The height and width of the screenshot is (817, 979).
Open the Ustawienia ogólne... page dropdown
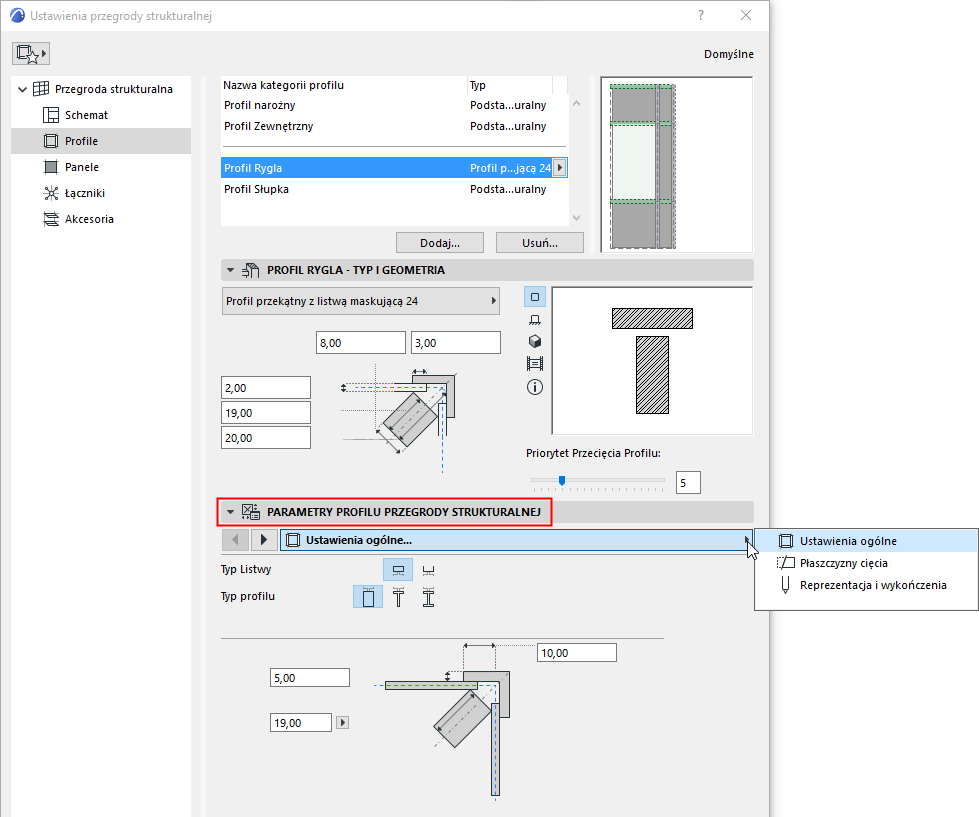[516, 540]
